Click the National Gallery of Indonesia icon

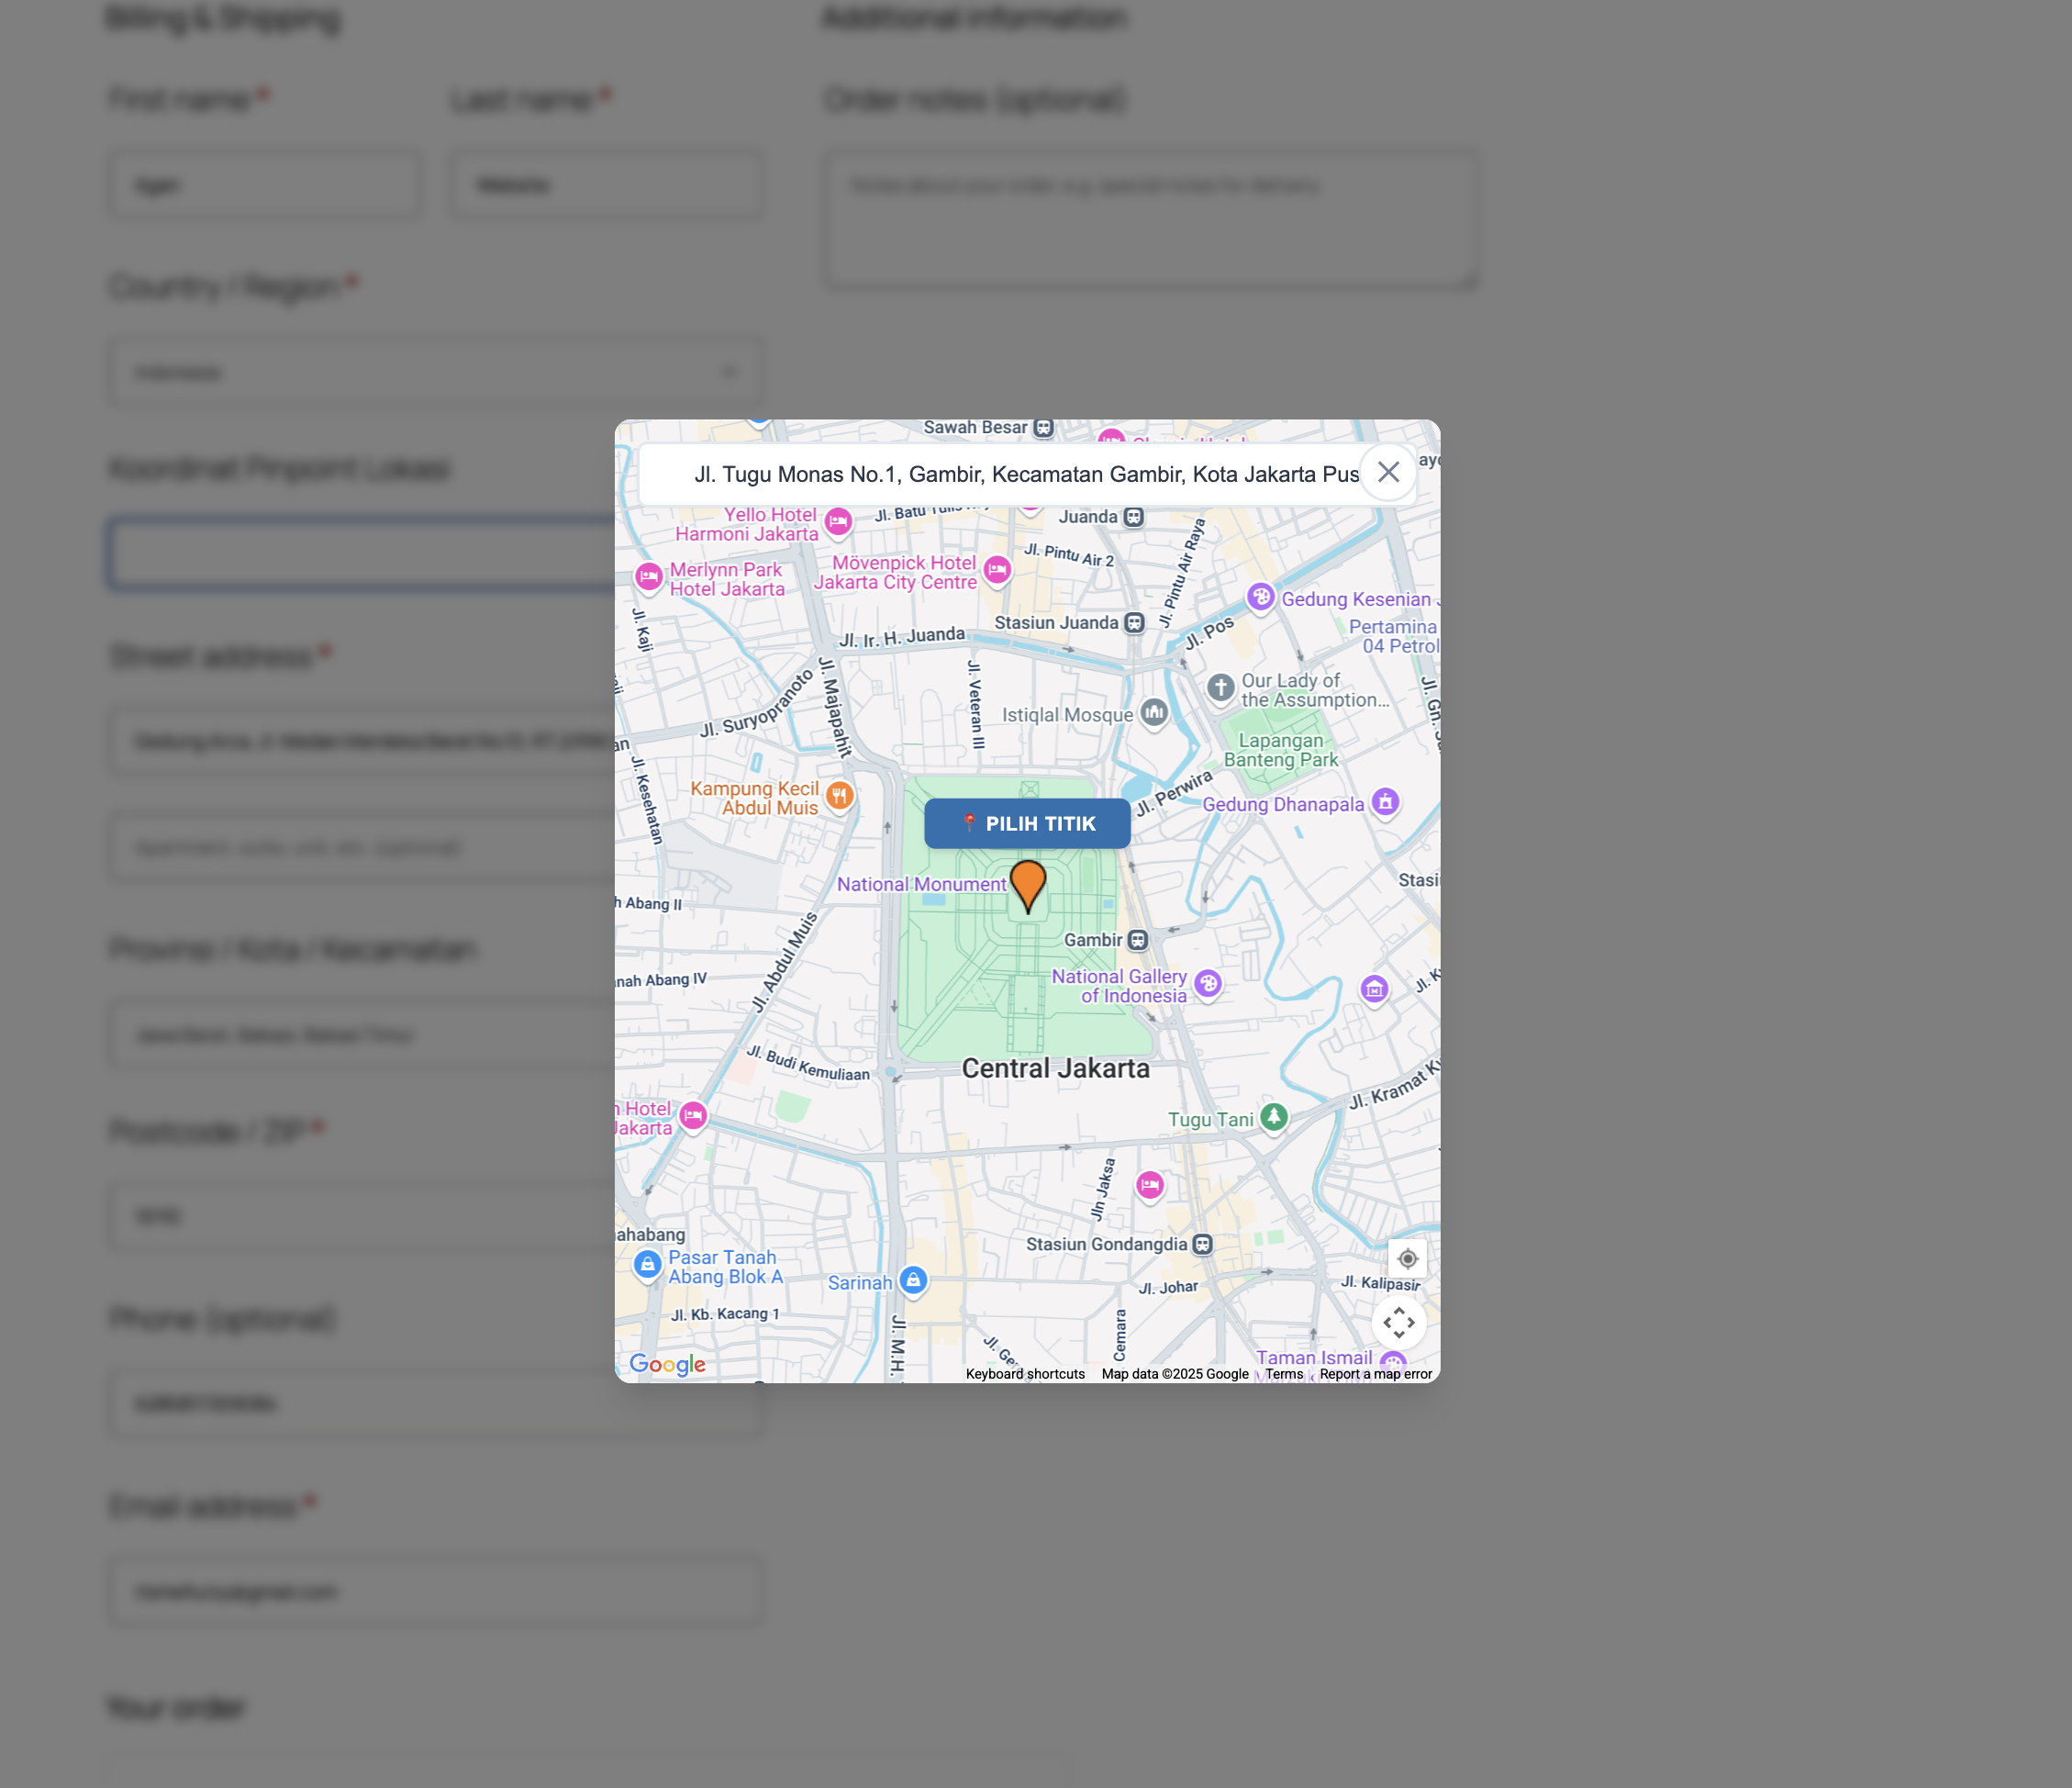(x=1208, y=984)
